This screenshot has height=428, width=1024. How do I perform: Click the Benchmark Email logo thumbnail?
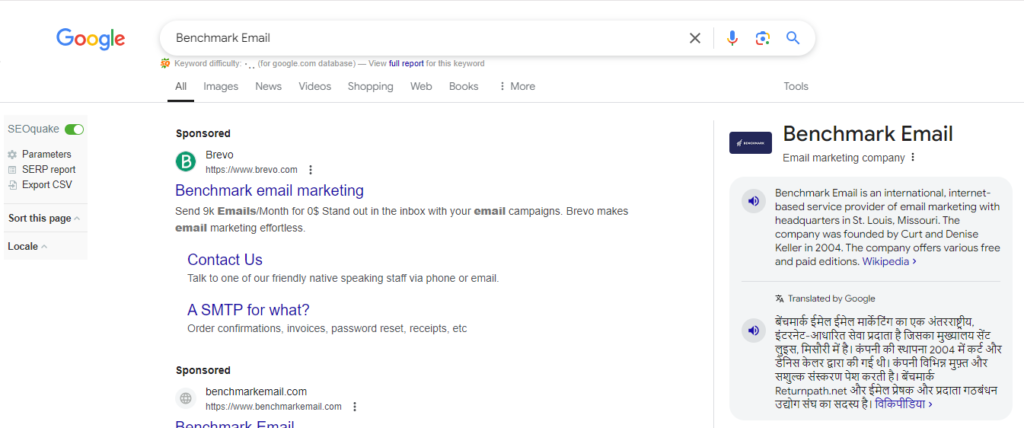(x=750, y=142)
